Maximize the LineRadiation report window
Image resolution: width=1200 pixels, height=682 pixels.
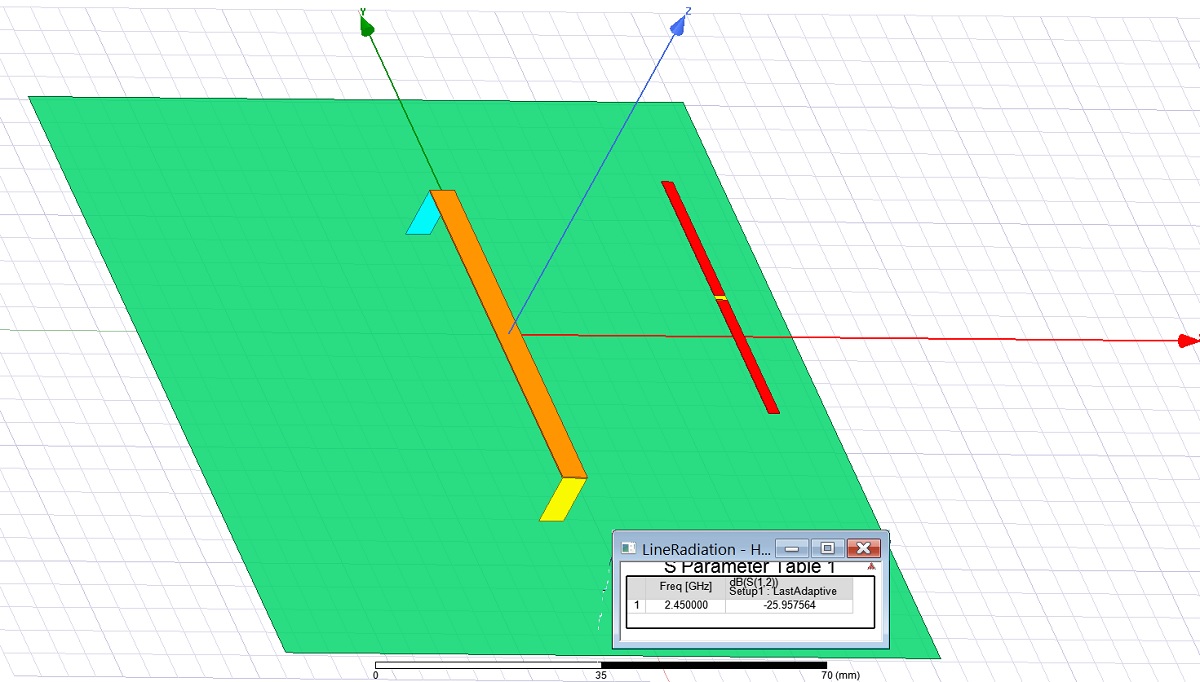tap(828, 548)
